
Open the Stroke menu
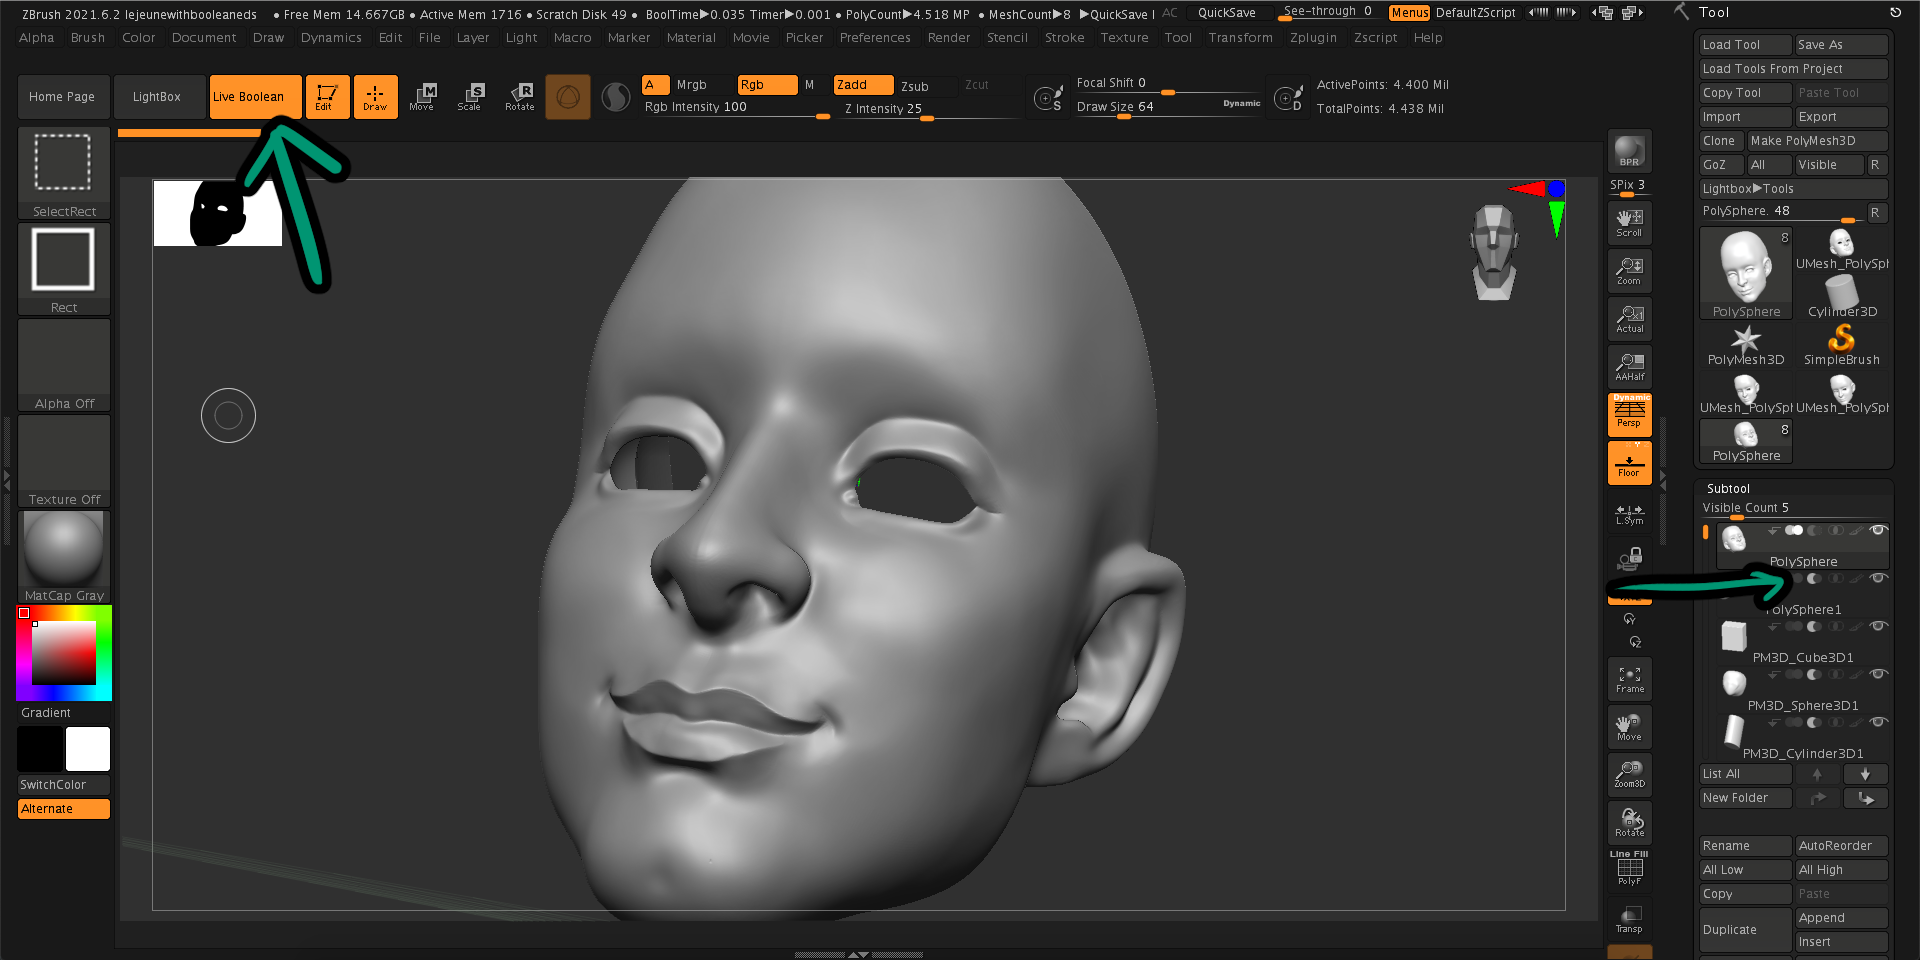[x=1064, y=38]
